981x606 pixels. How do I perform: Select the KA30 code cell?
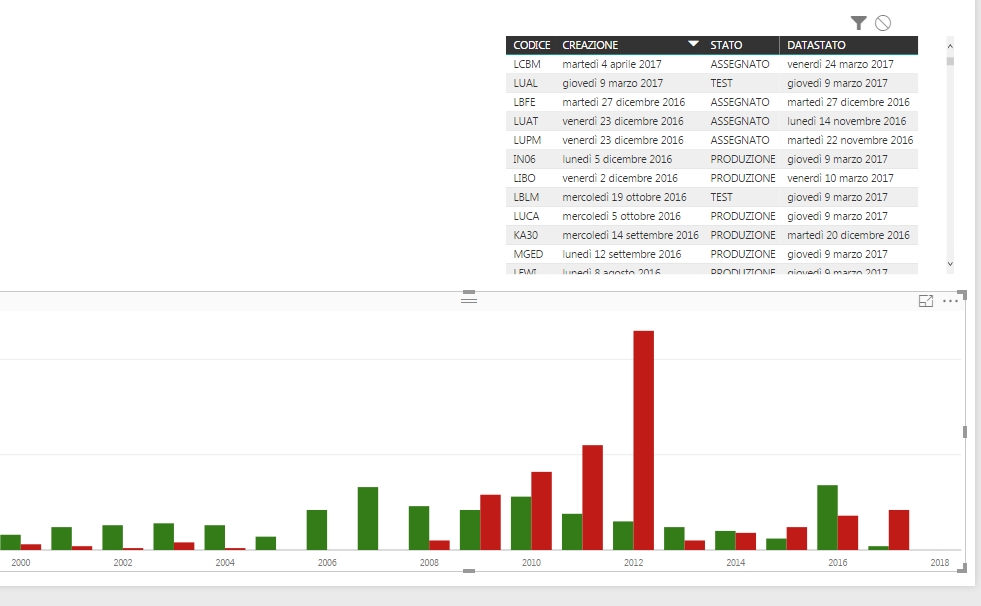(526, 235)
